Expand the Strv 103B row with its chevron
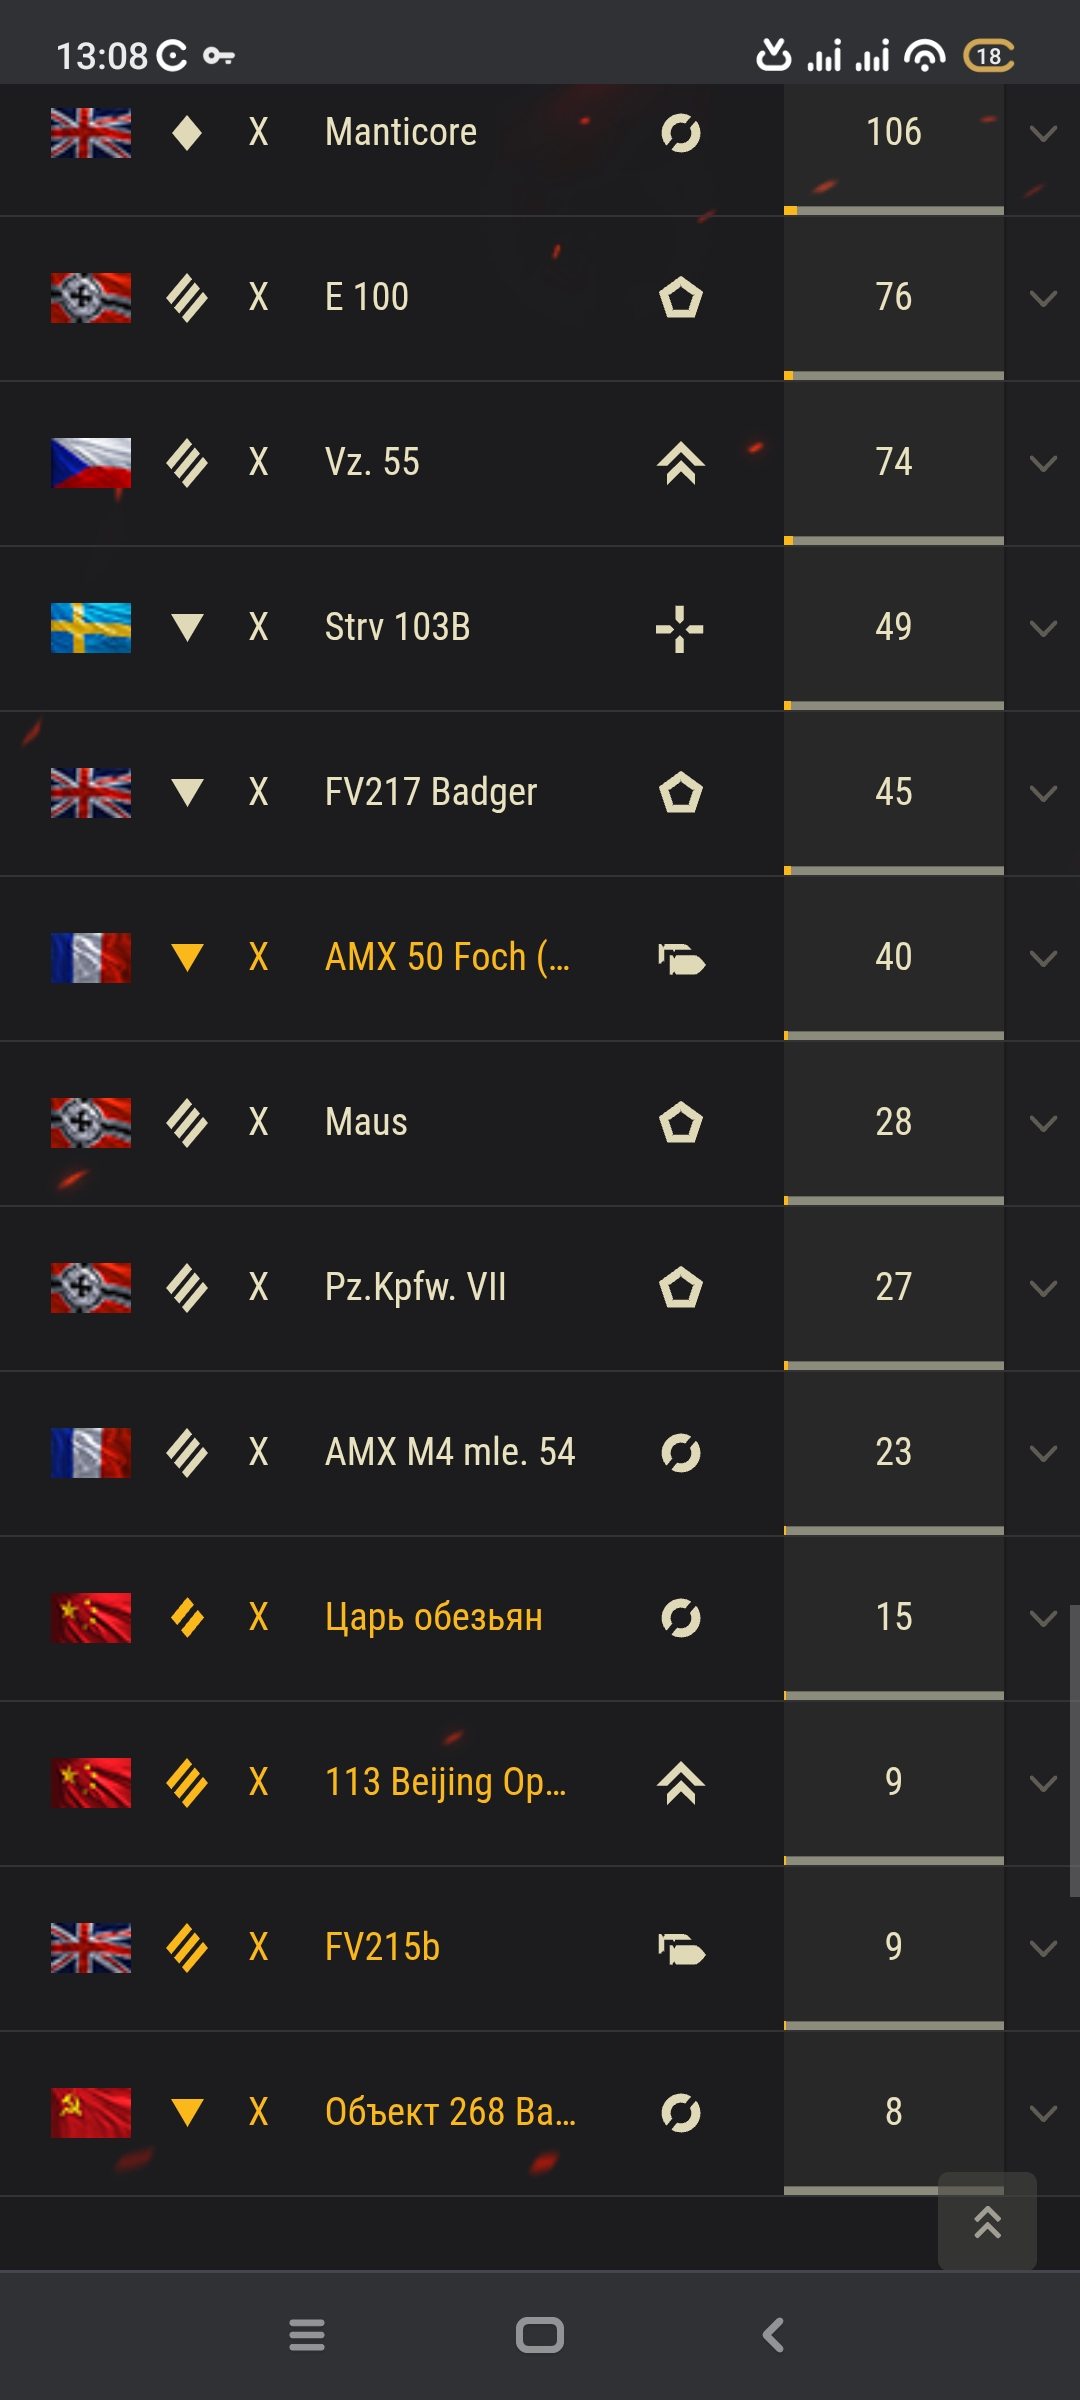 click(1043, 629)
